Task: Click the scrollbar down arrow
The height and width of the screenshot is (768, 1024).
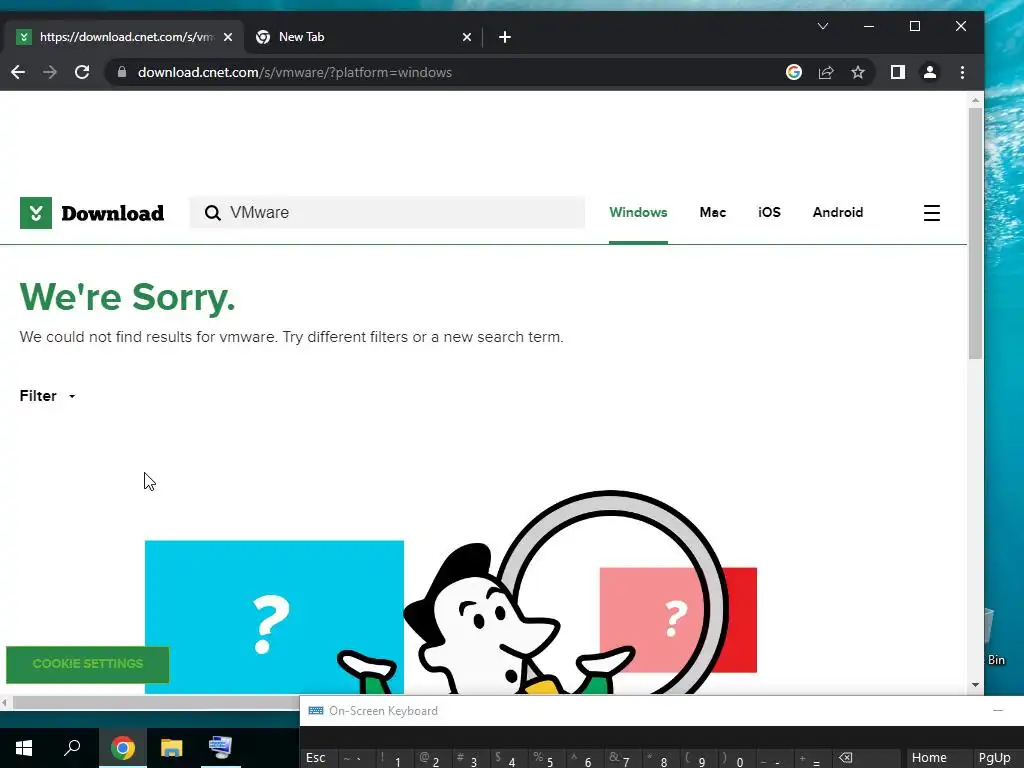Action: pyautogui.click(x=975, y=685)
